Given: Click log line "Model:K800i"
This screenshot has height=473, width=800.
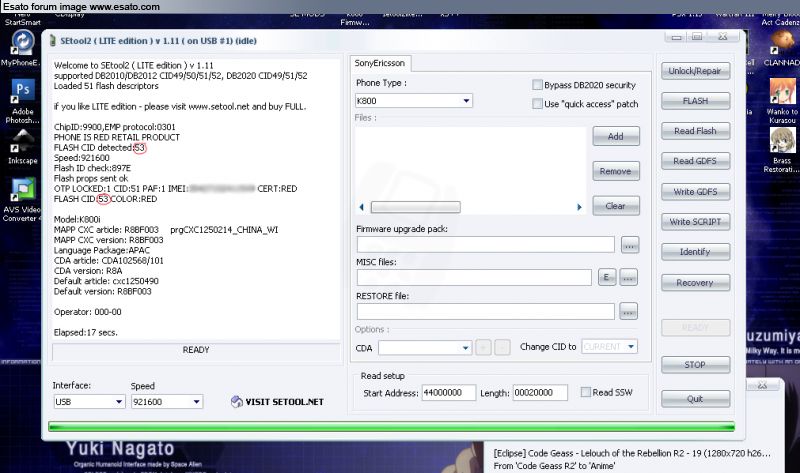Looking at the screenshot, I should (x=77, y=219).
